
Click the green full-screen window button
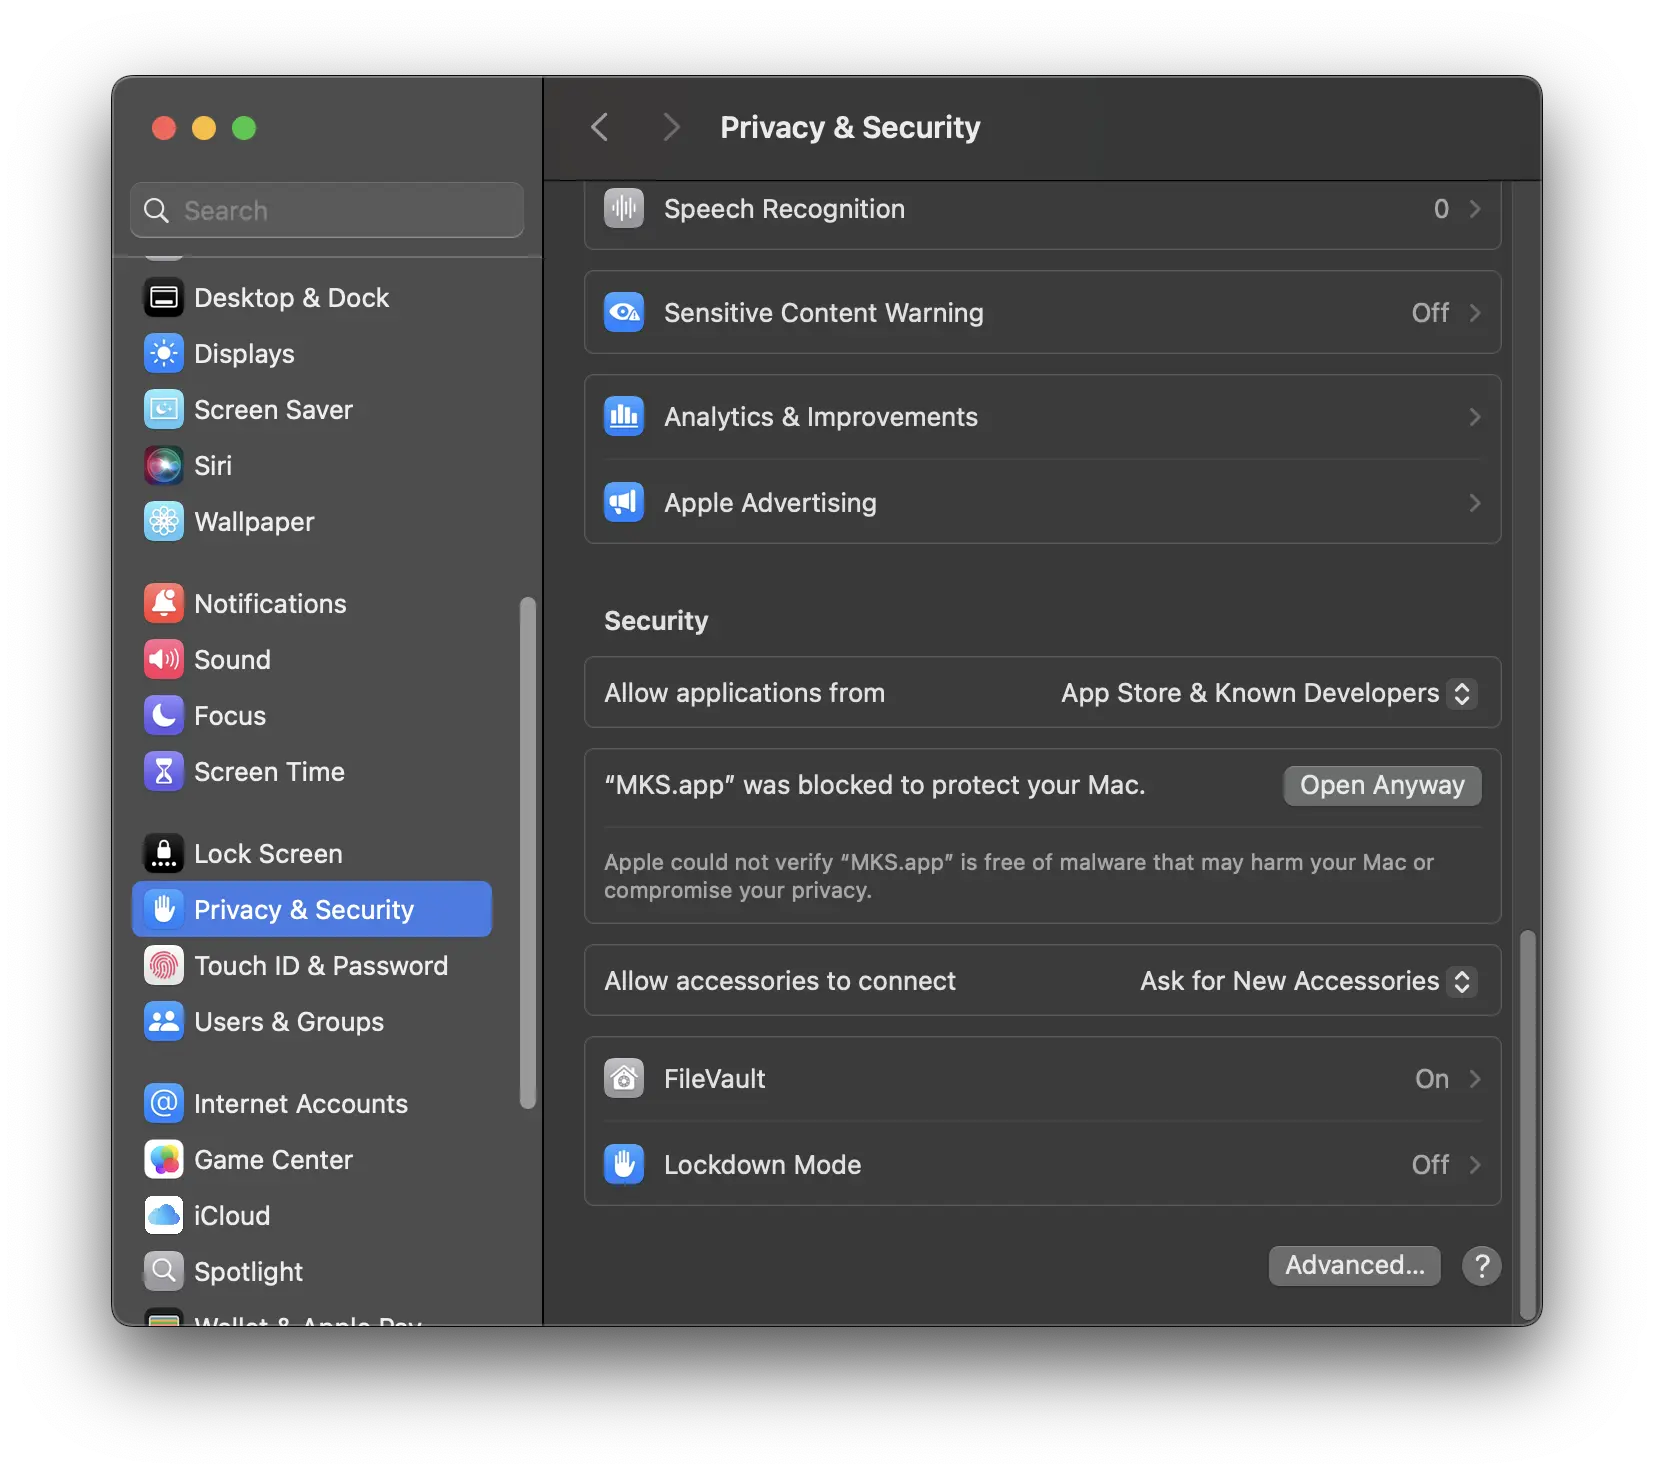tap(244, 128)
